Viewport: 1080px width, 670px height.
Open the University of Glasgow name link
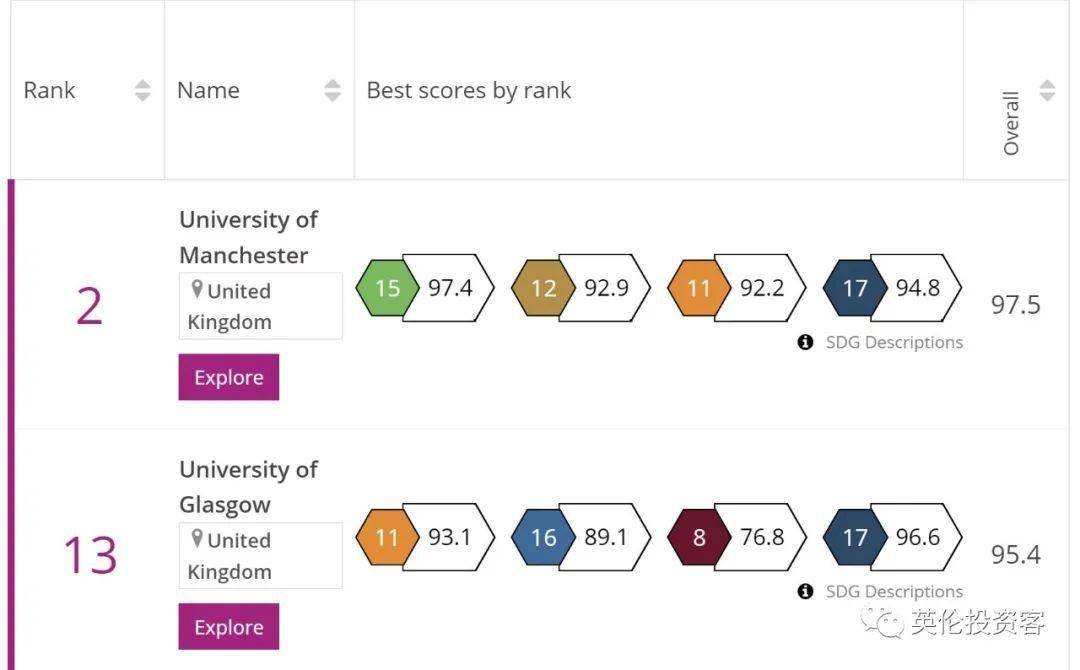(x=248, y=487)
